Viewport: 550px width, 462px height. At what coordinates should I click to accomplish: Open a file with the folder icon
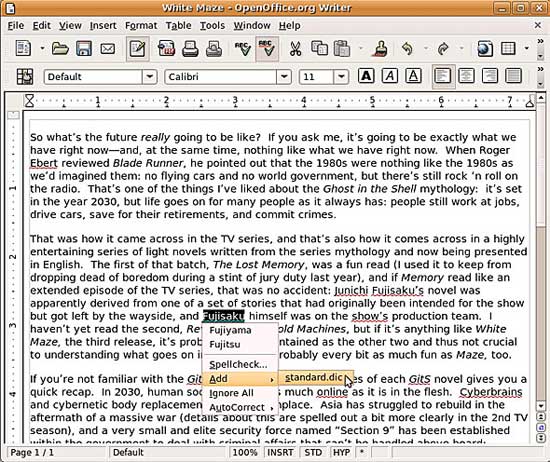(x=60, y=48)
